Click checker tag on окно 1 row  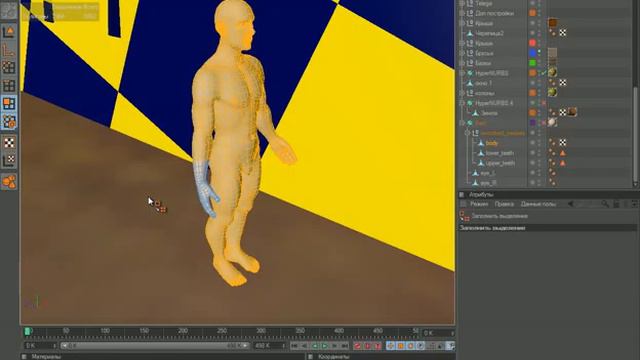563,82
